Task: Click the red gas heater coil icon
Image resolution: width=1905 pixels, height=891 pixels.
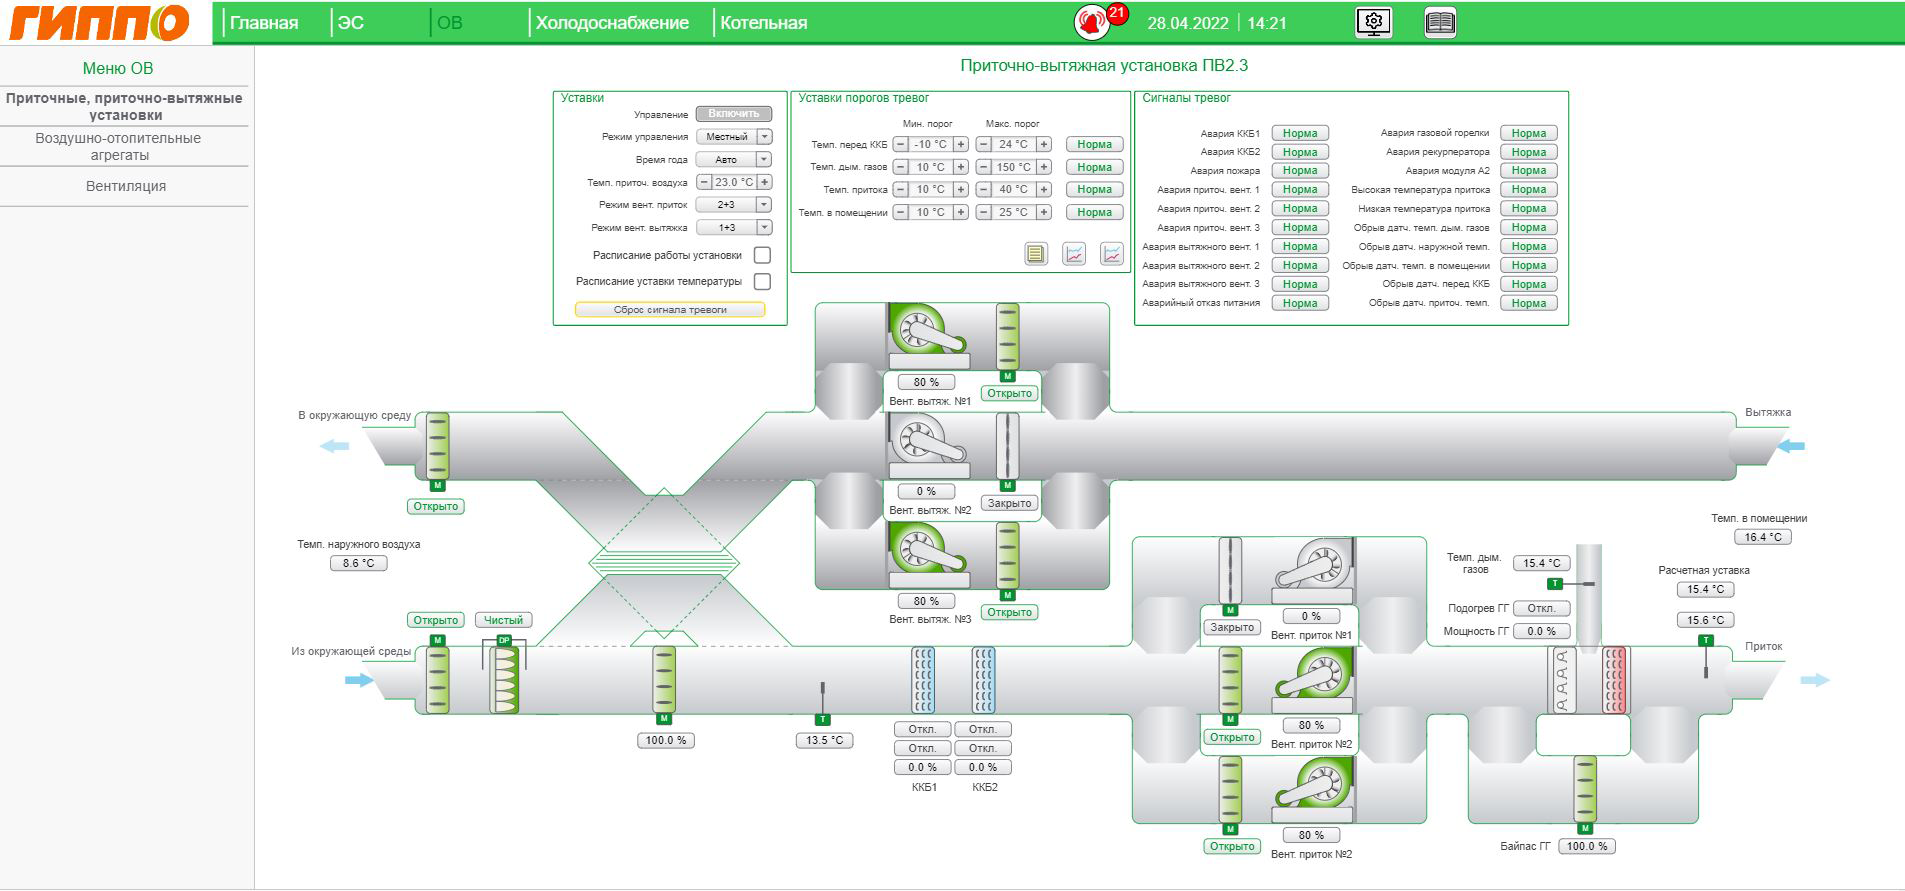Action: click(x=1614, y=680)
